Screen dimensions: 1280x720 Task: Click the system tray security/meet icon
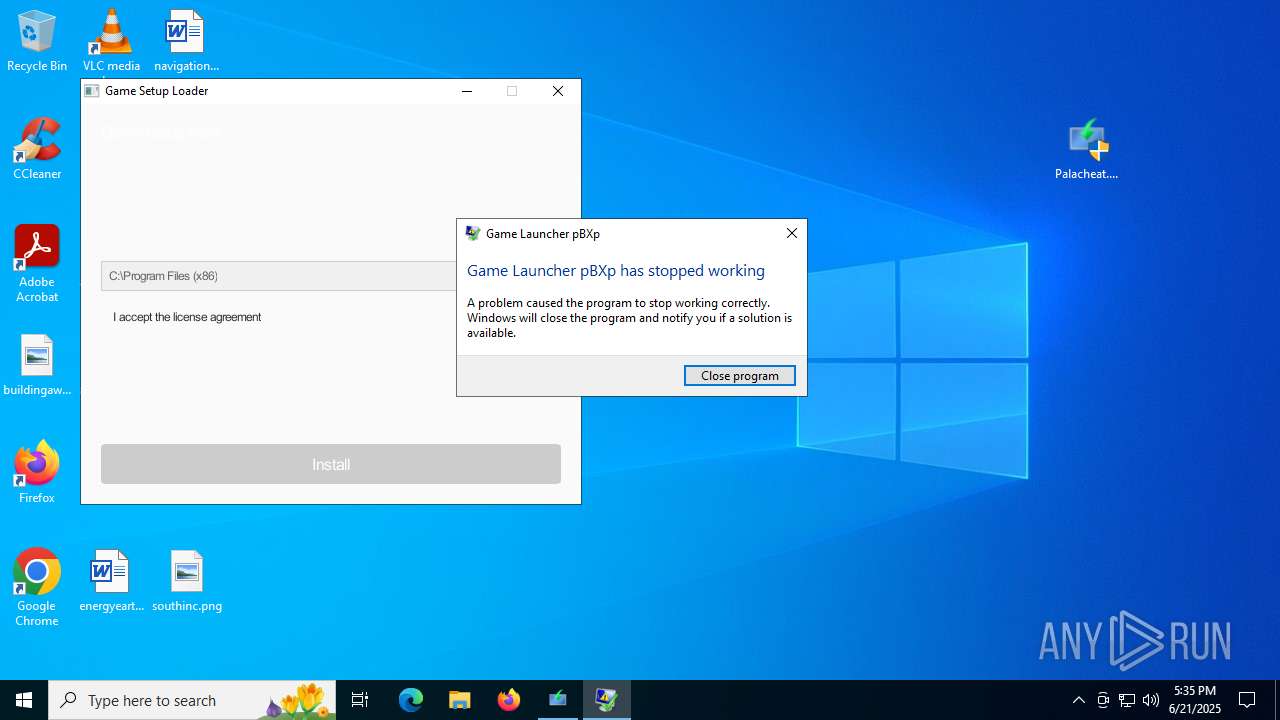point(1103,700)
